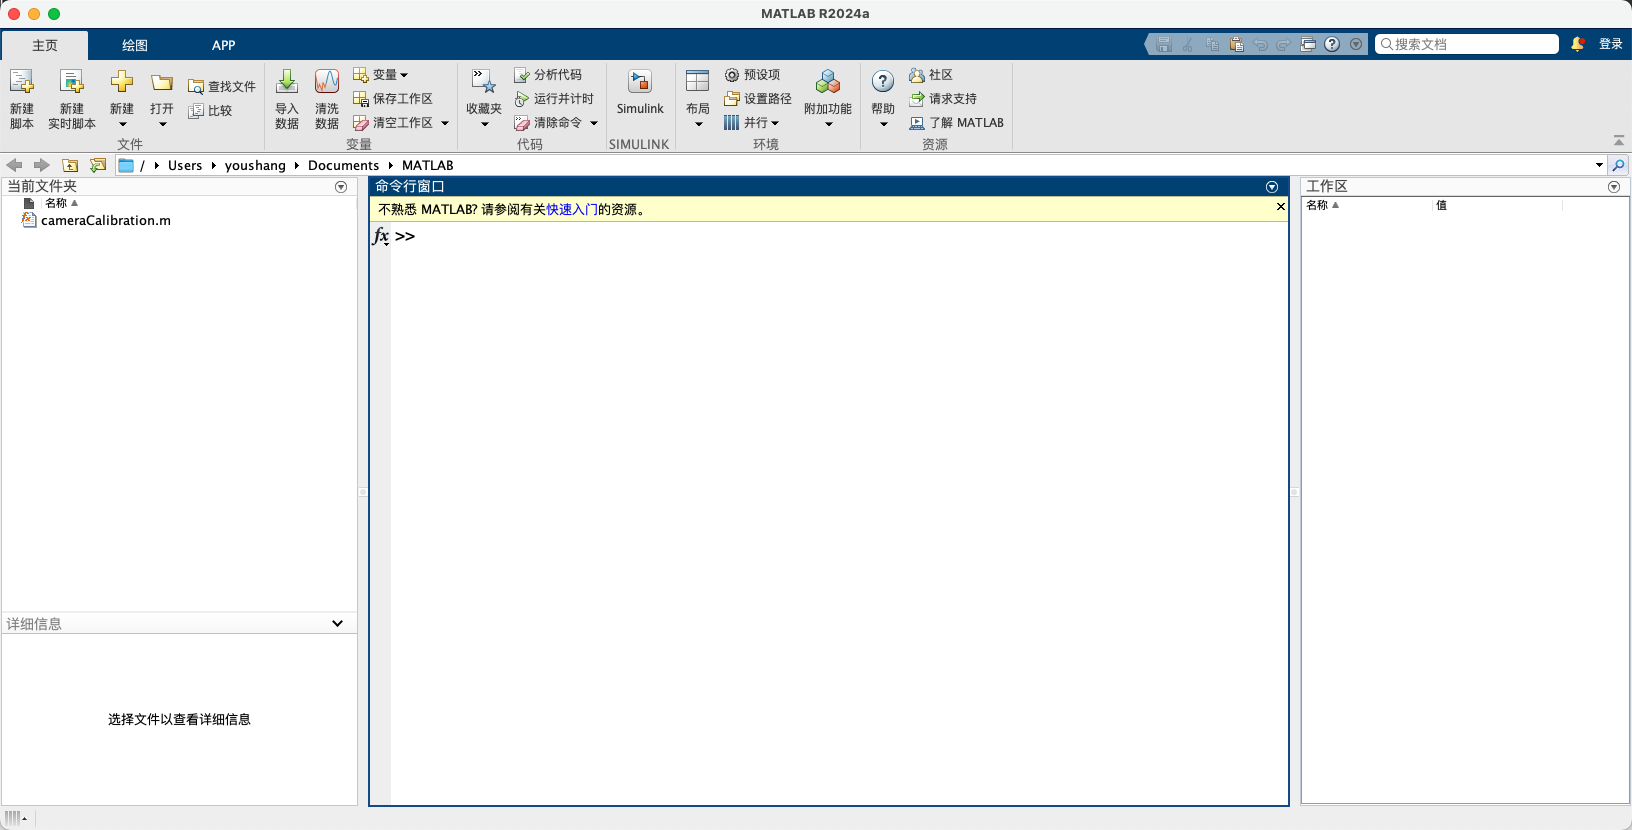
Task: Click 请求支持 to request support
Action: tap(943, 99)
